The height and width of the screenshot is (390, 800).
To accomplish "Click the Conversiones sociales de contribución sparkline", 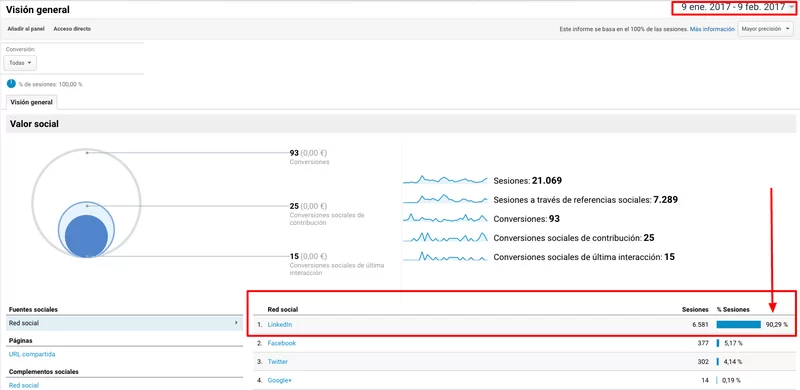I will 445,237.
